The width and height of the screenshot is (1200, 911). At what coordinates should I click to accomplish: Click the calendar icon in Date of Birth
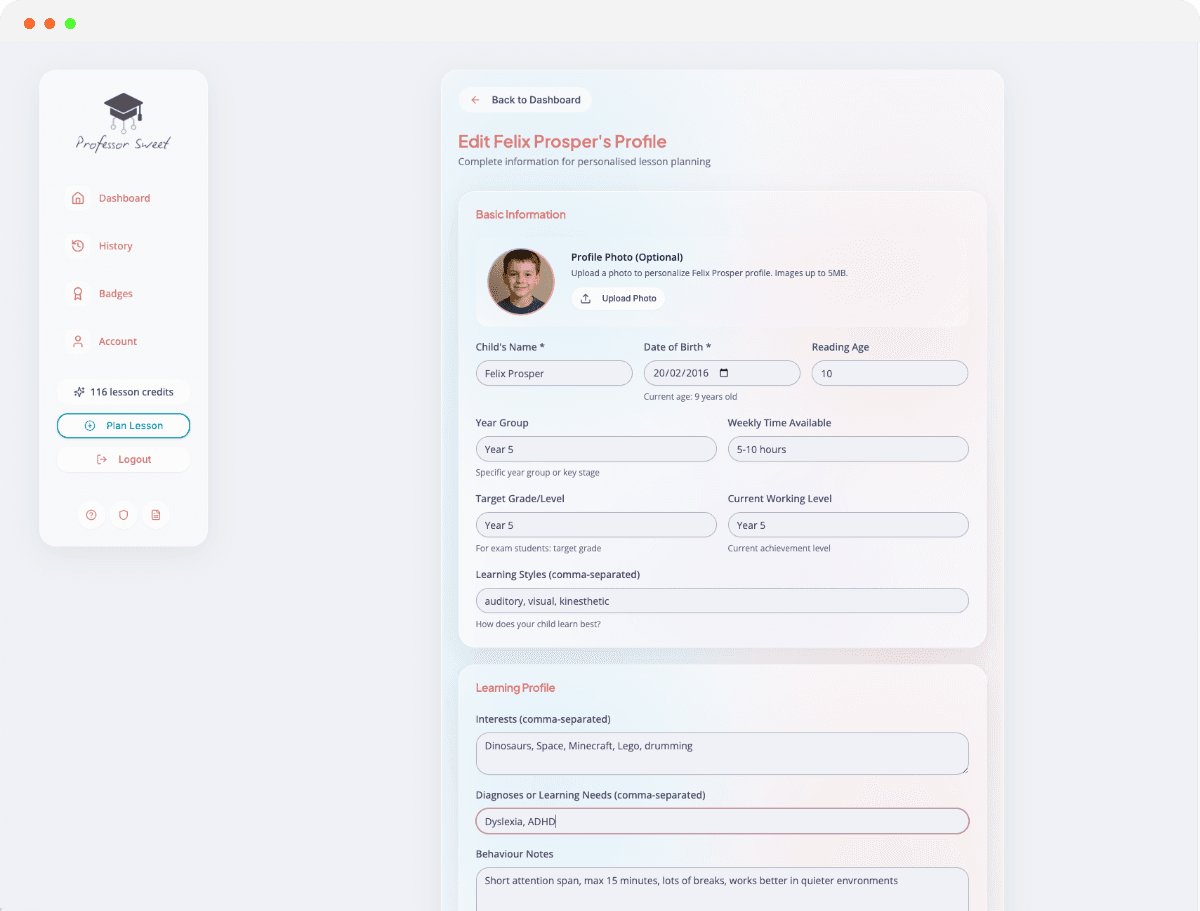click(x=724, y=373)
